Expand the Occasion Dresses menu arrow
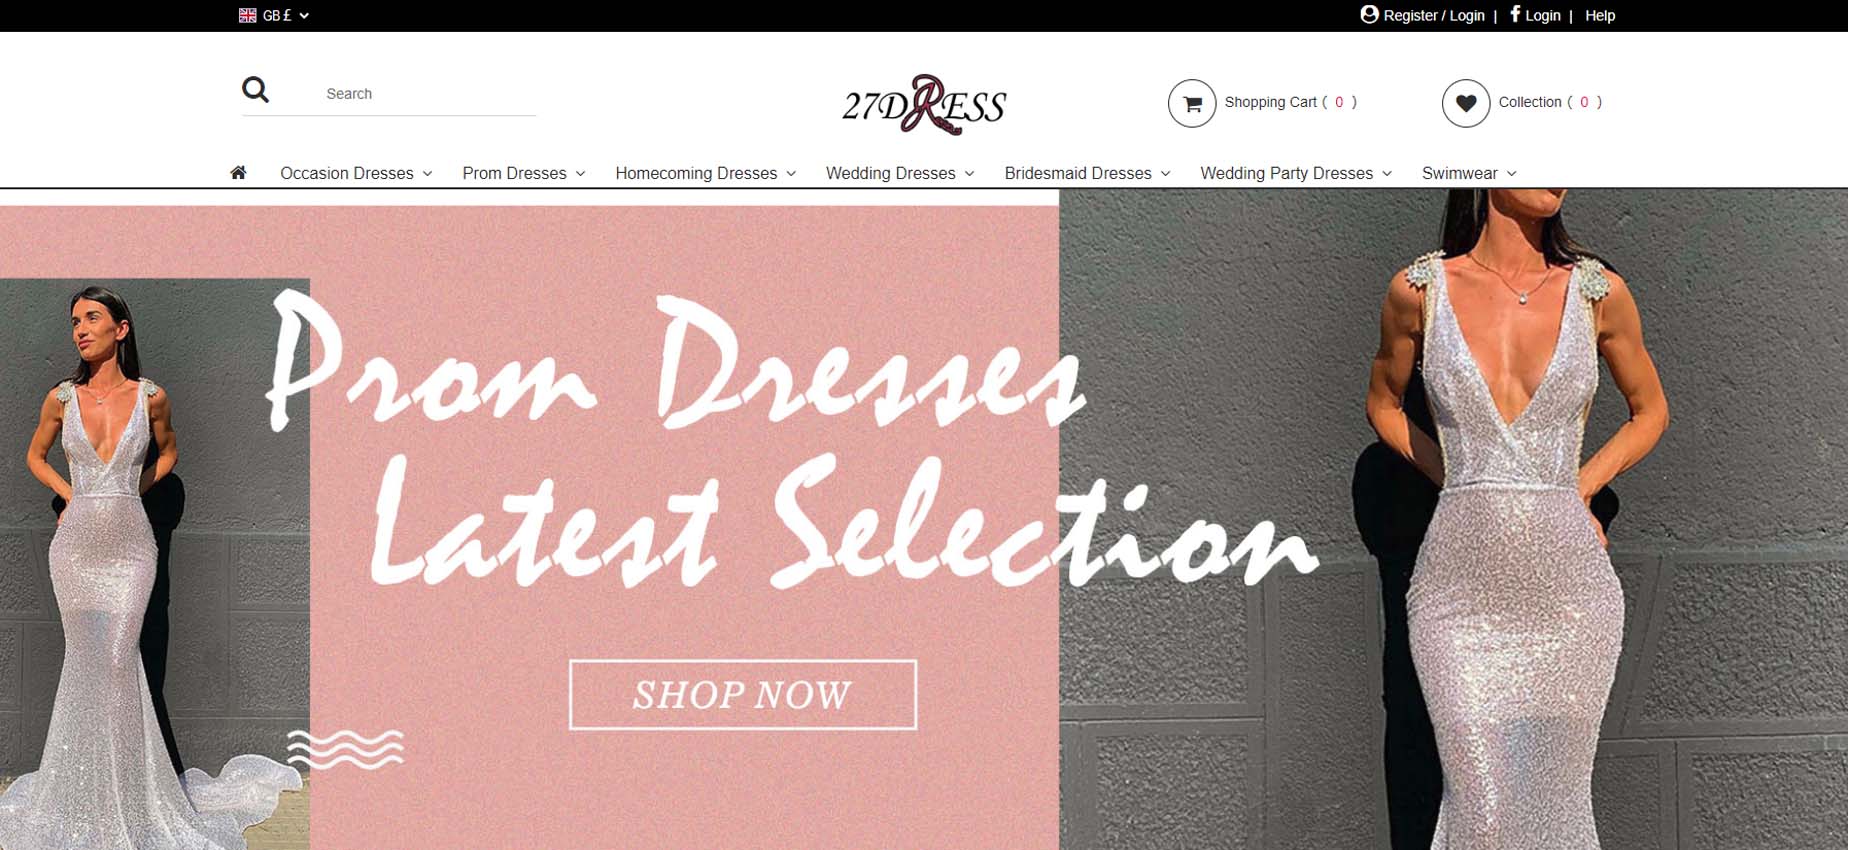Viewport: 1850px width, 850px height. coord(427,174)
